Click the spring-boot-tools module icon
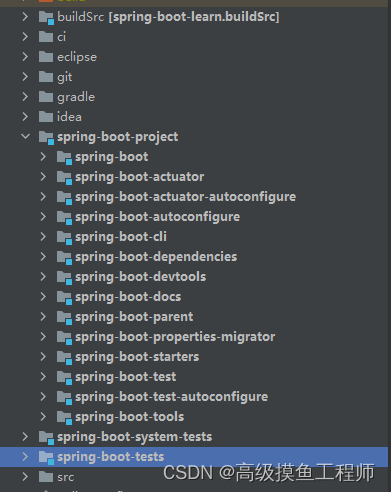The height and width of the screenshot is (492, 391). tap(64, 418)
